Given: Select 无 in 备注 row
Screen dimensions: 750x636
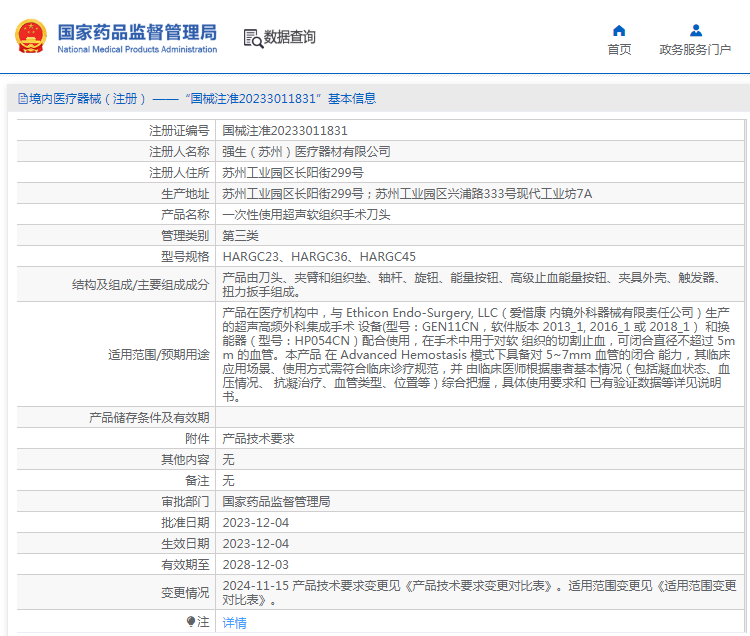Looking at the screenshot, I should point(229,481).
